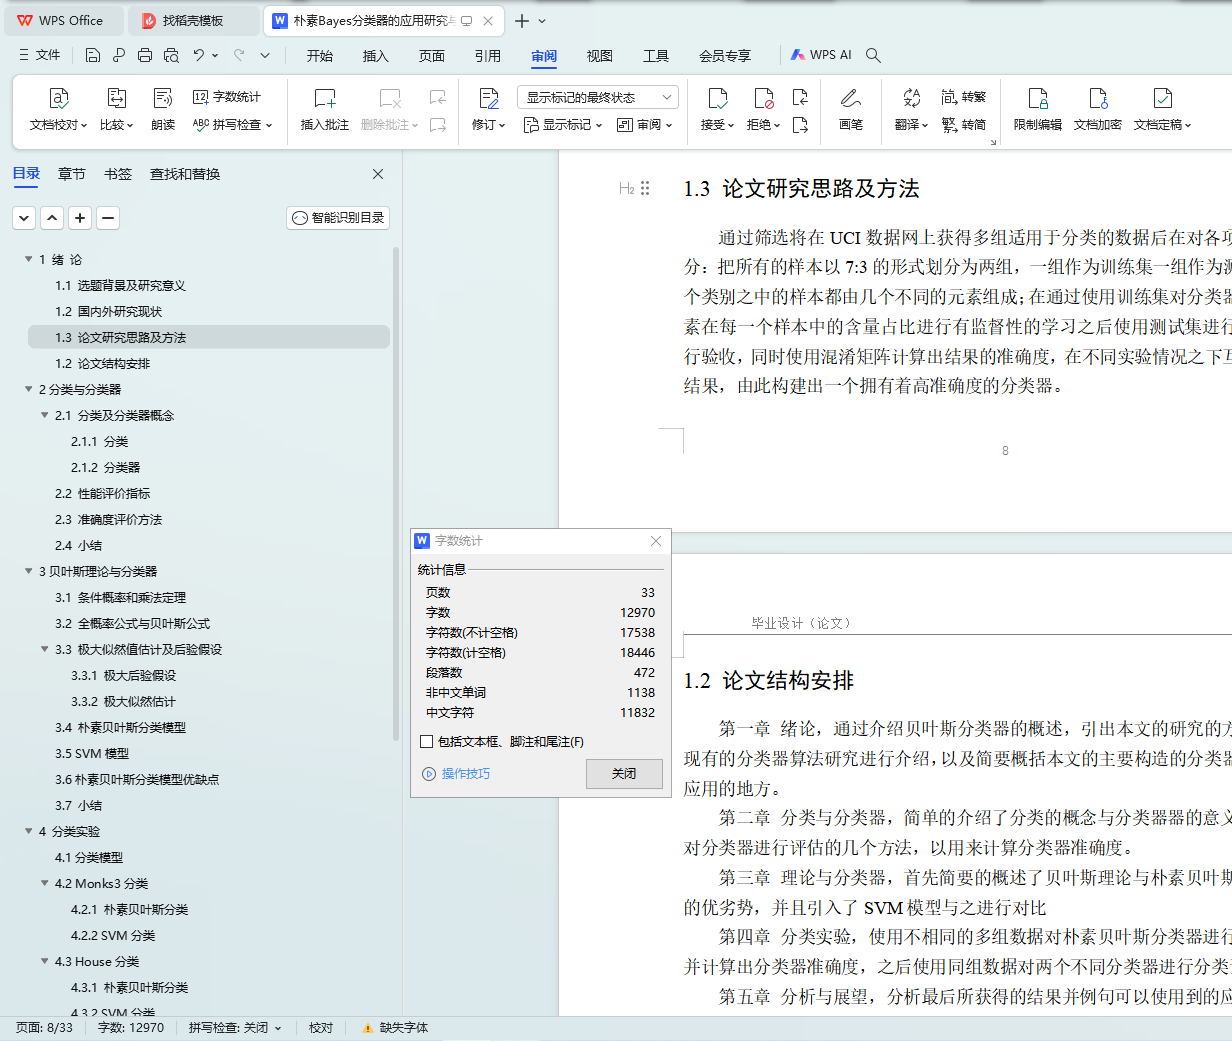Click the outline pane vertical scrollbar
Viewport: 1232px width, 1041px height.
[396, 495]
